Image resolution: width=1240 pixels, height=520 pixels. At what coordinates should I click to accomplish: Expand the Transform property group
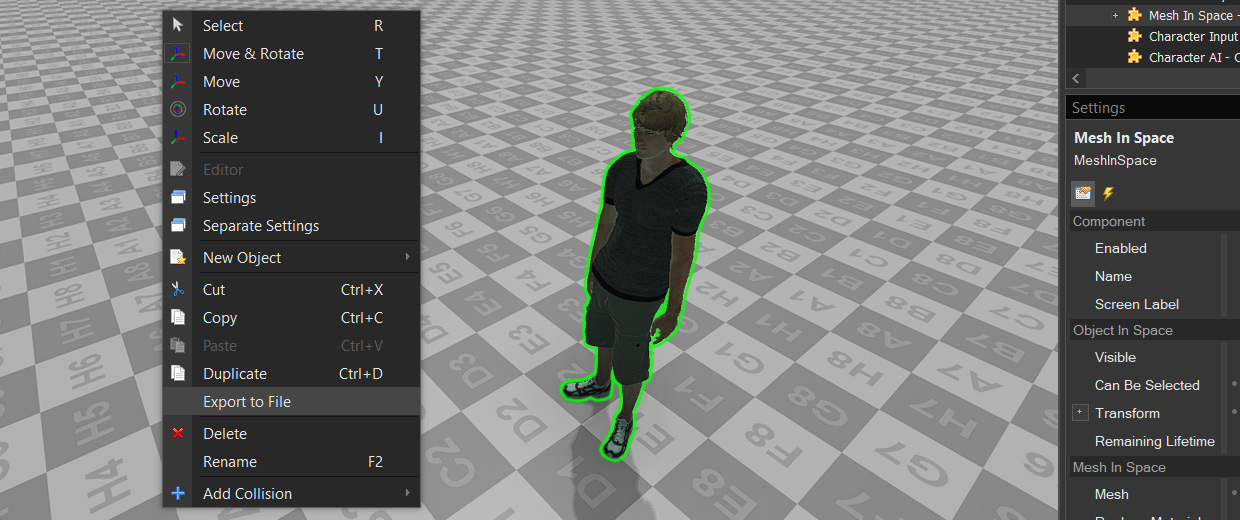click(1080, 413)
